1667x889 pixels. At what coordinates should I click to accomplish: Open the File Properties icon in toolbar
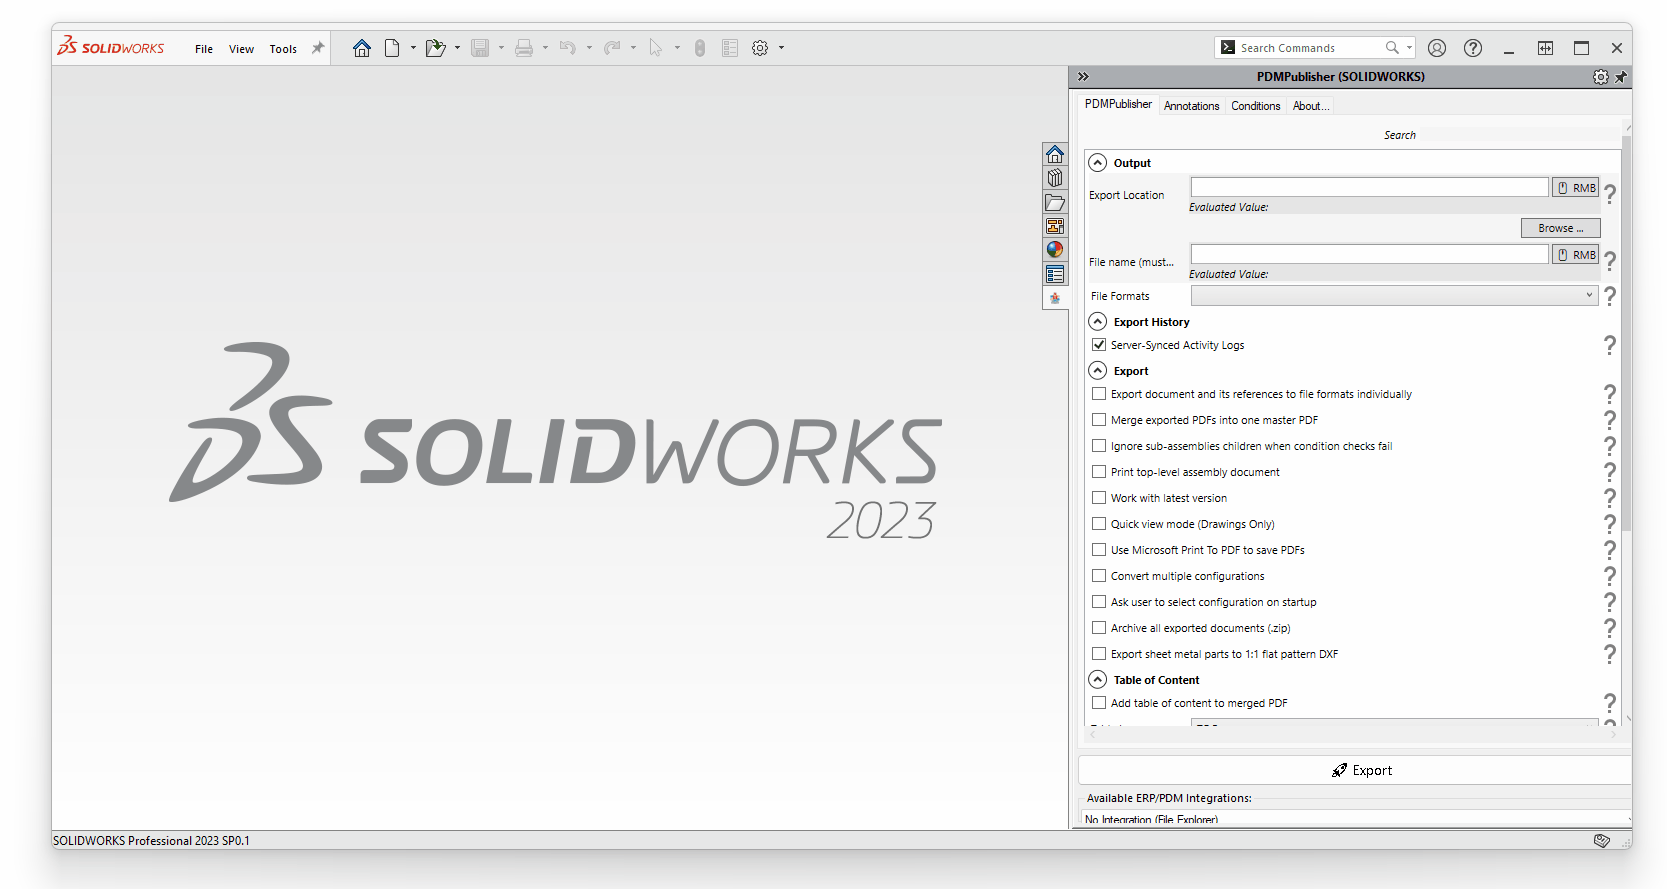730,48
